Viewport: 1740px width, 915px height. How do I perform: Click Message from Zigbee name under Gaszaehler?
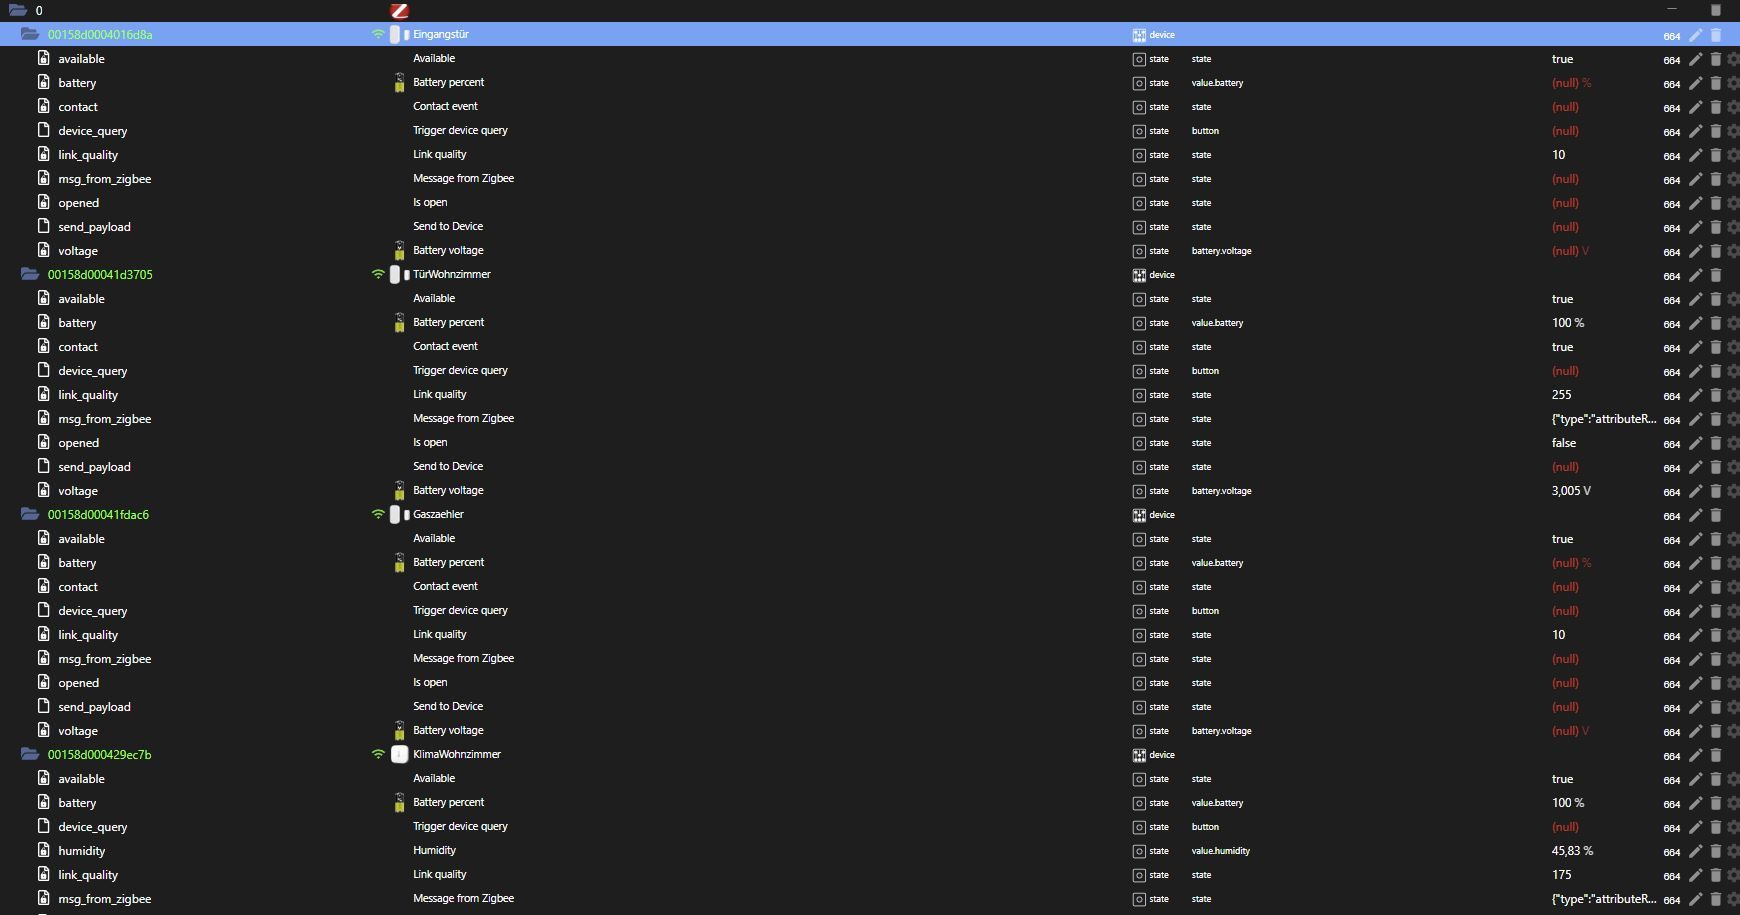tap(463, 658)
